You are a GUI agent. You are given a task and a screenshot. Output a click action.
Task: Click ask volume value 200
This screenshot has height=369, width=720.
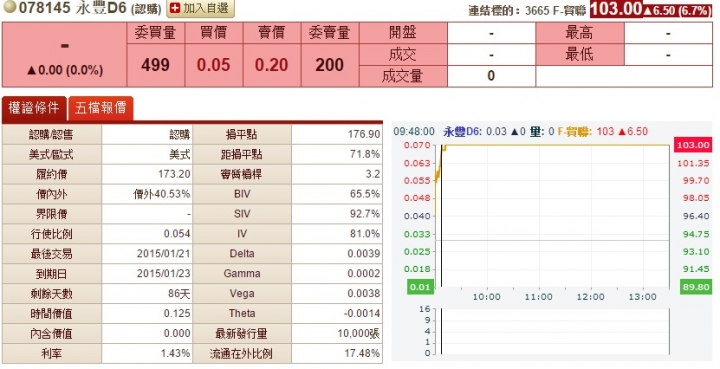[330, 65]
